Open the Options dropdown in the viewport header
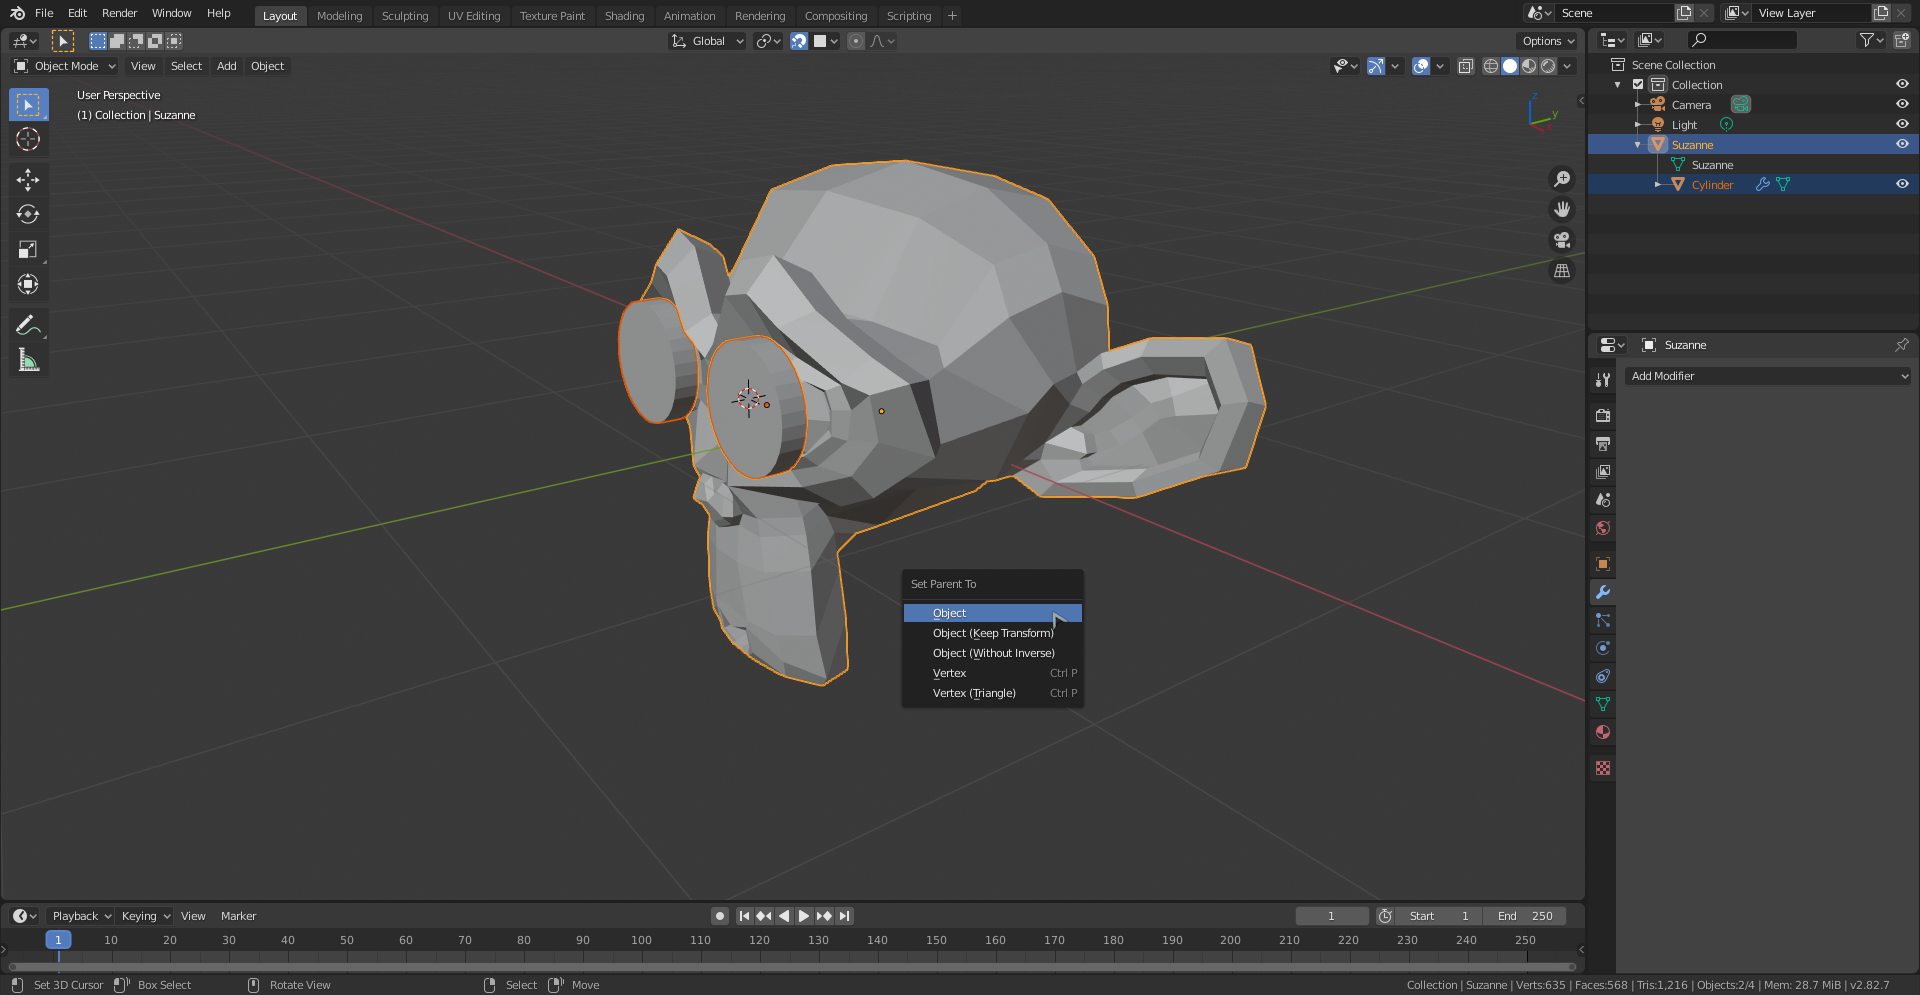1920x995 pixels. (x=1547, y=41)
